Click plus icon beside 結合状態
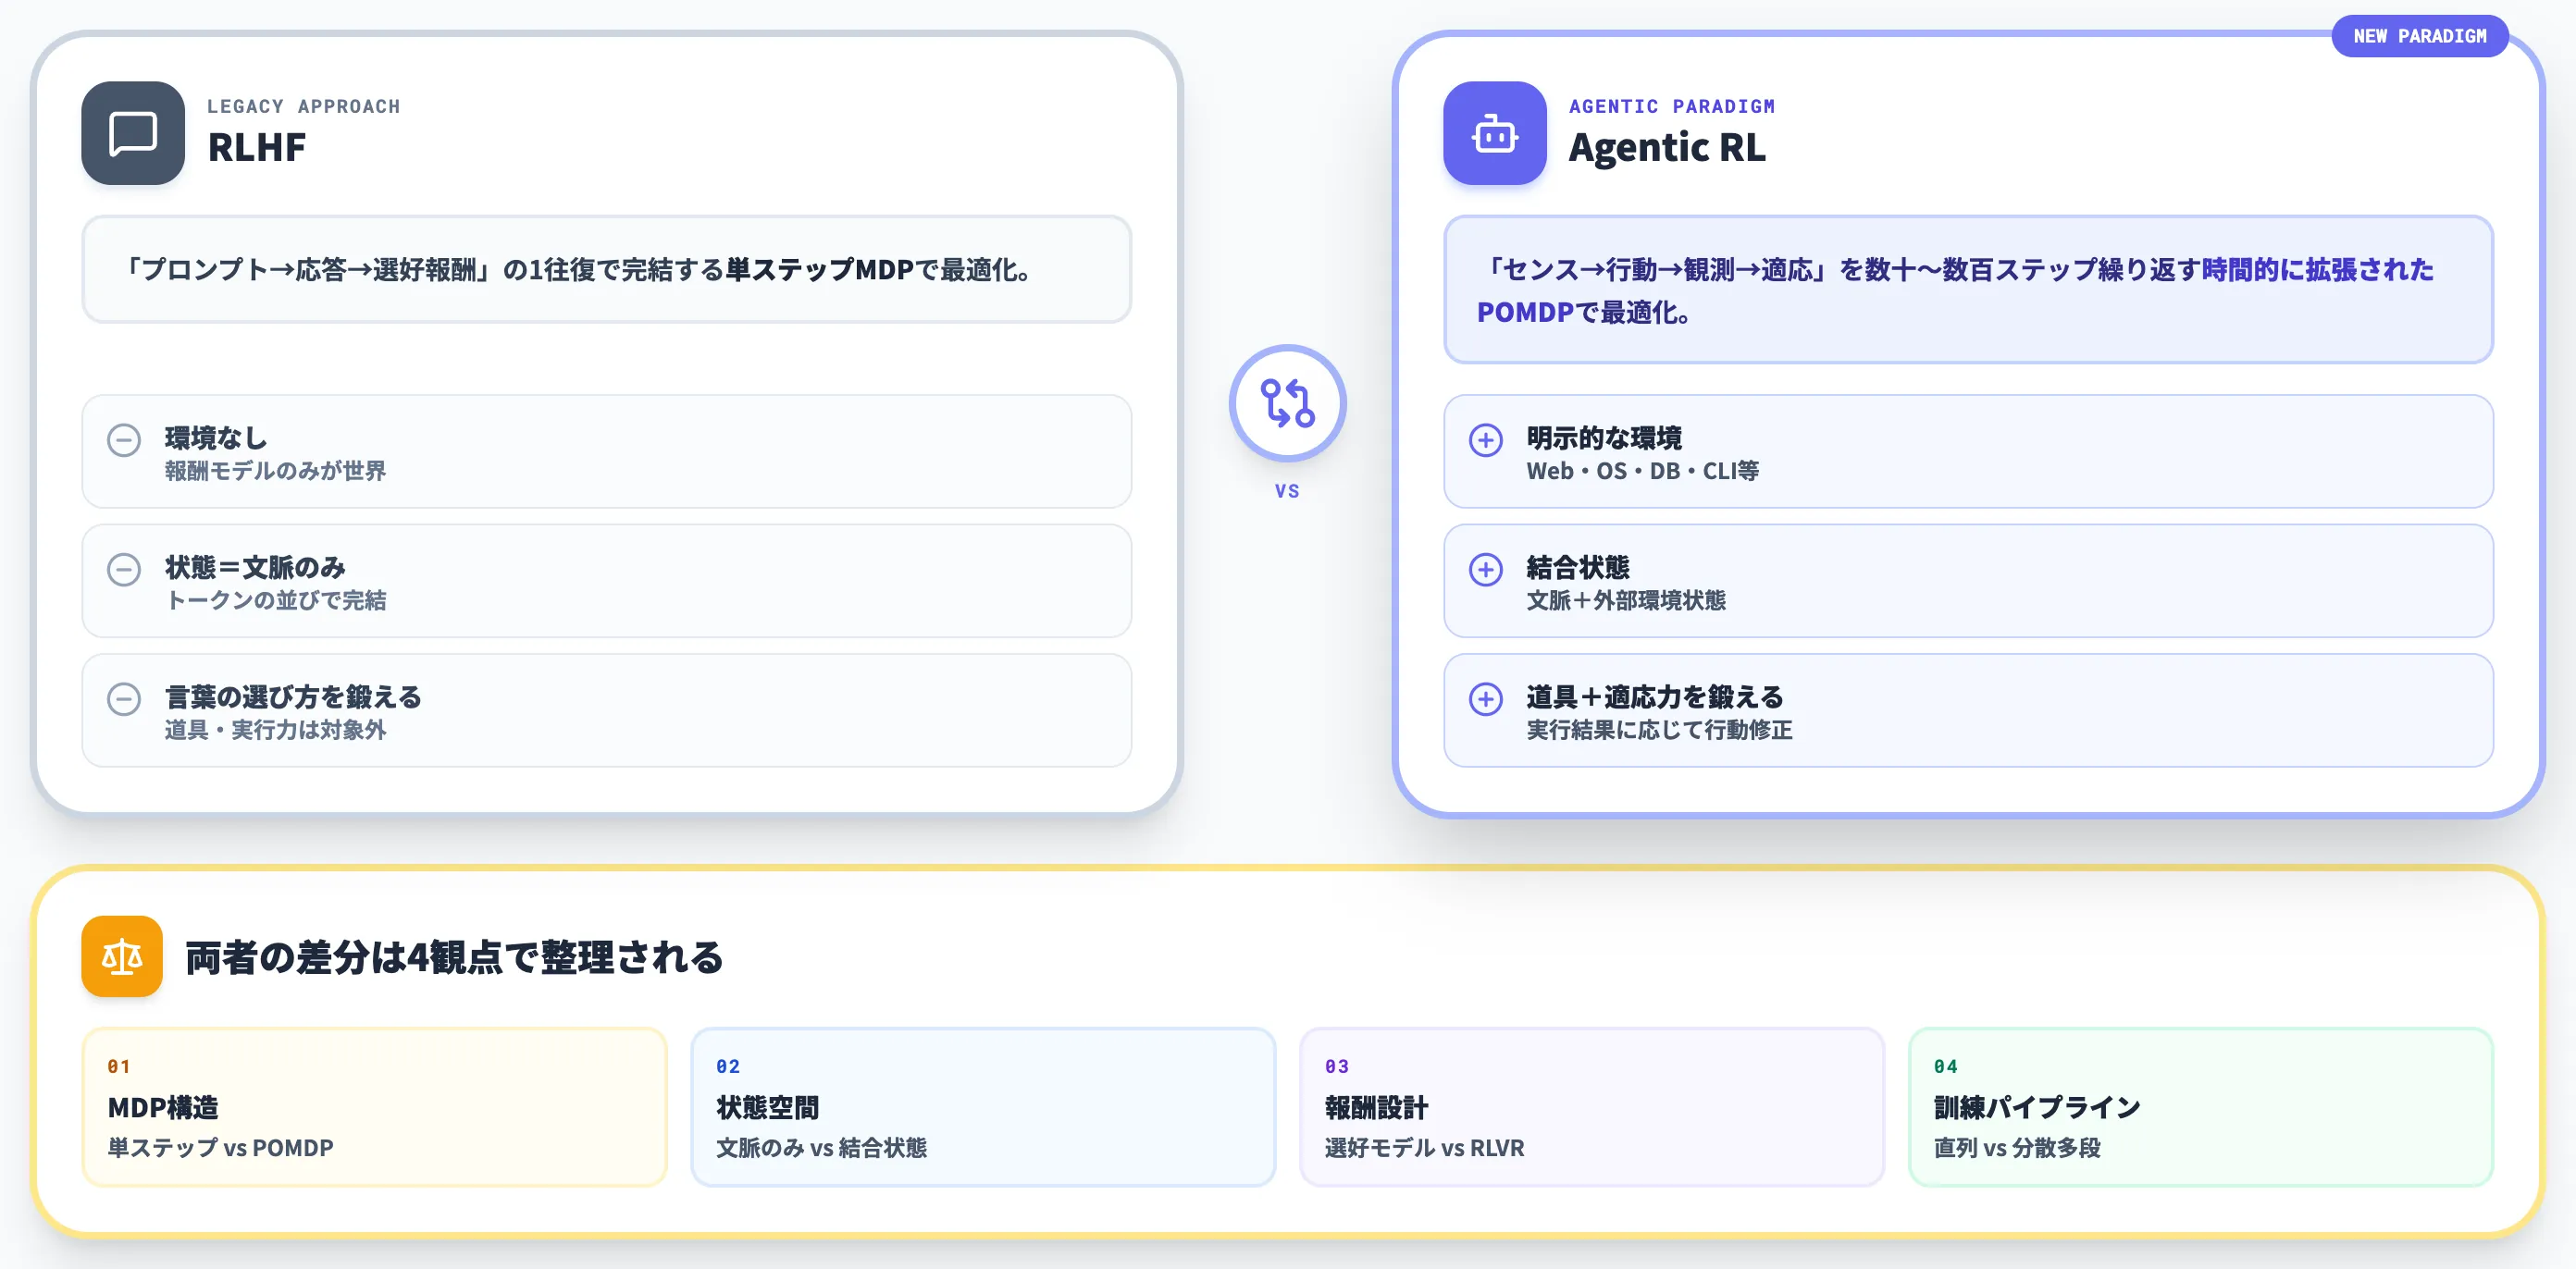 (x=1485, y=570)
